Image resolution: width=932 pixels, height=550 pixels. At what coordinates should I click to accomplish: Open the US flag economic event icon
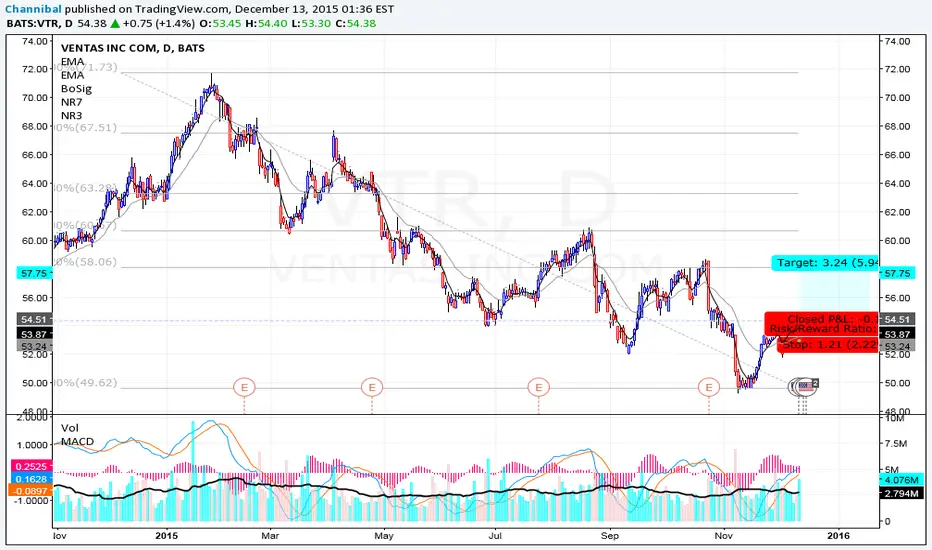coord(806,387)
